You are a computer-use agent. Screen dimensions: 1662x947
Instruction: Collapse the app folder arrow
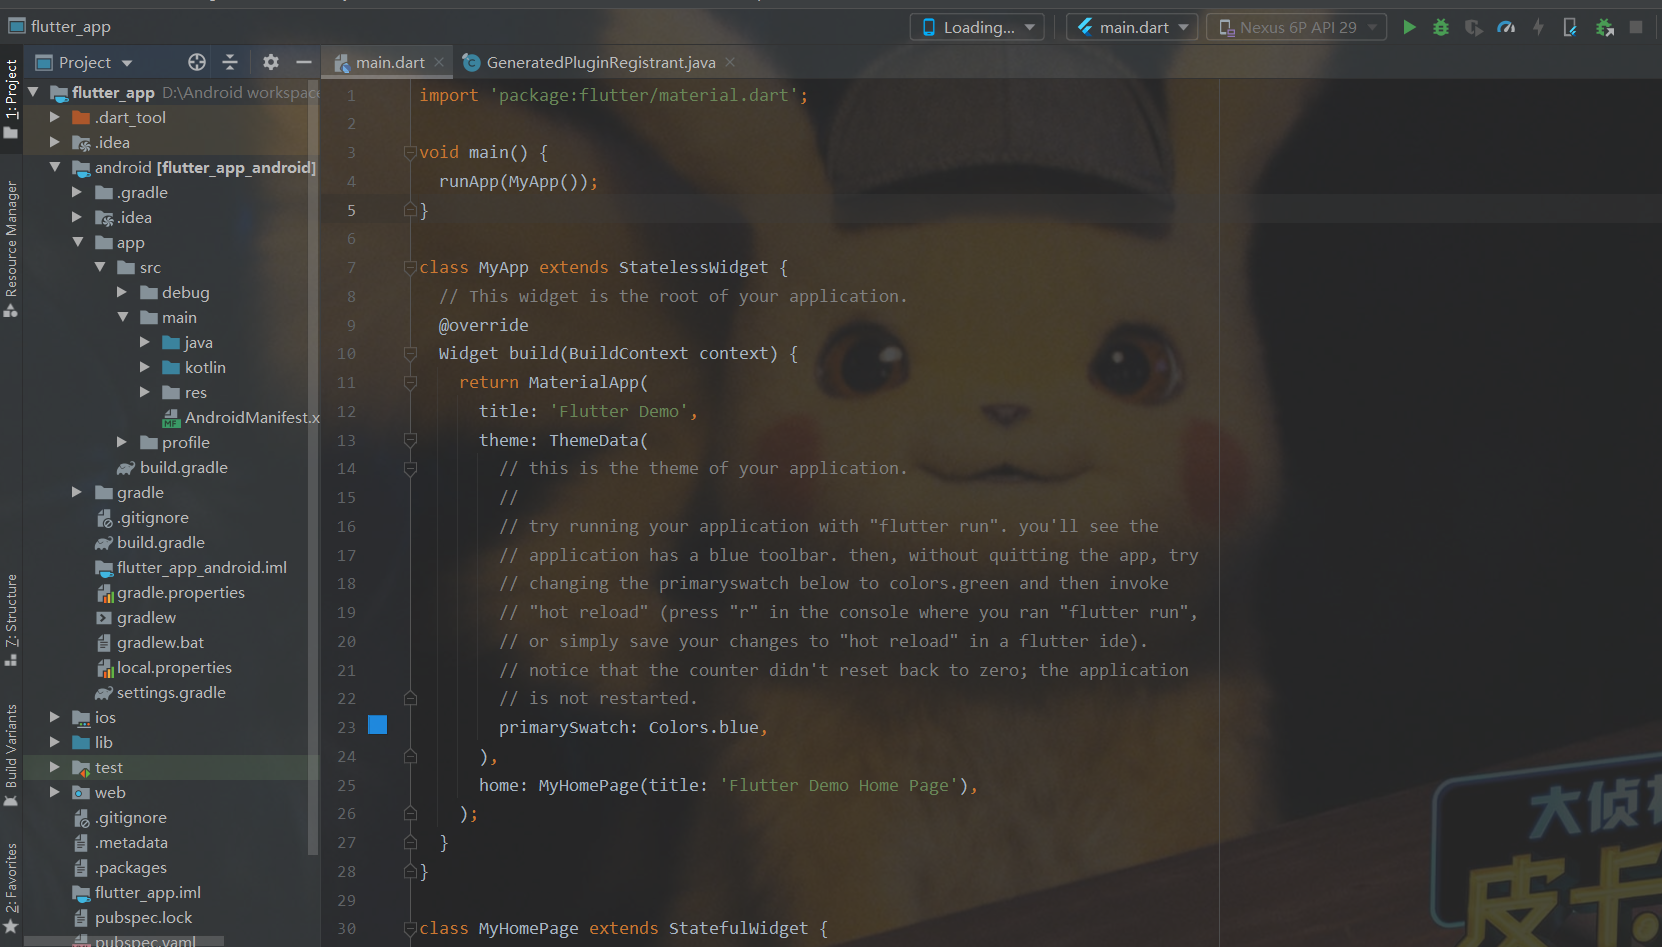pos(78,242)
